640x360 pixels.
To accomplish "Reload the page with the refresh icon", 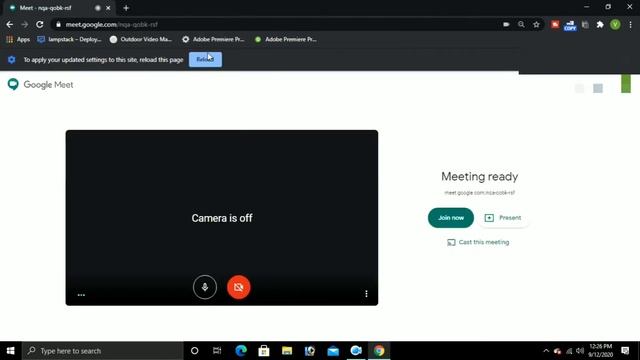I will [40, 24].
